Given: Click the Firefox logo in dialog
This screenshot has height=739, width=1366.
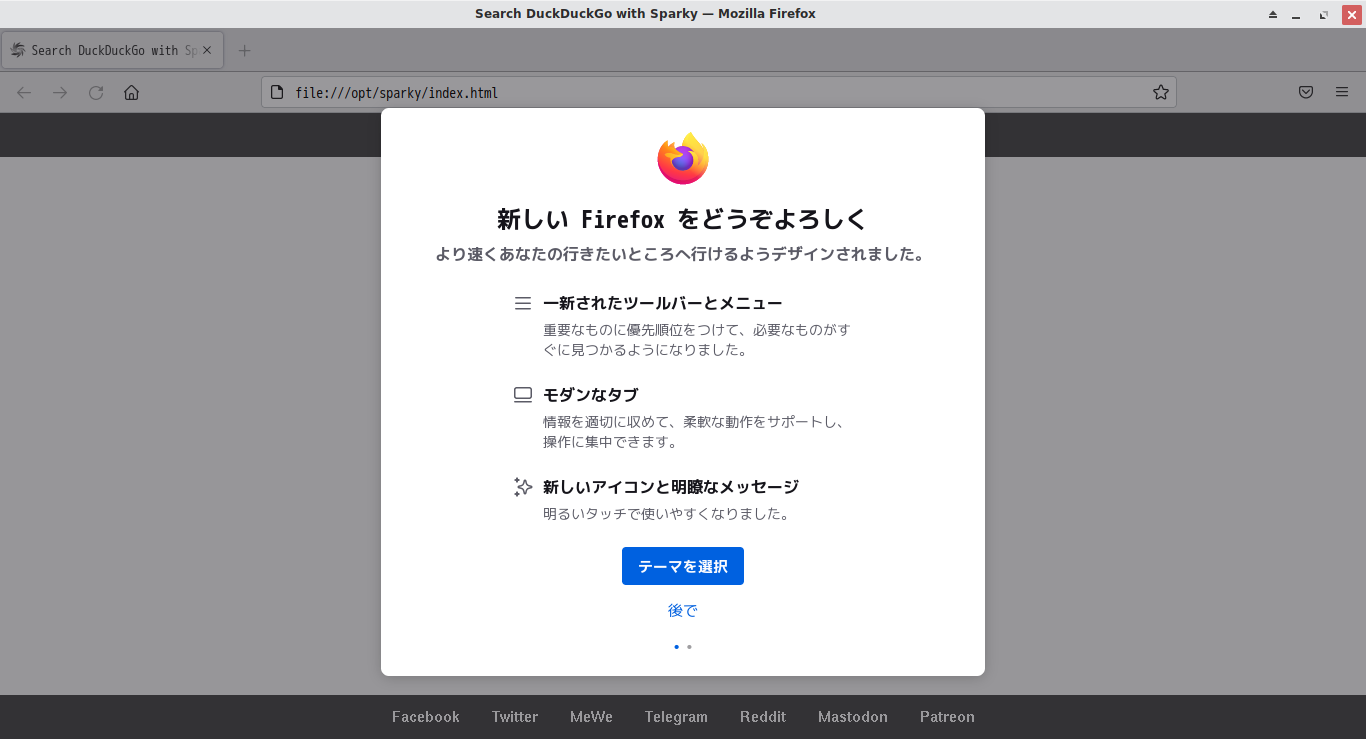Looking at the screenshot, I should 683,158.
